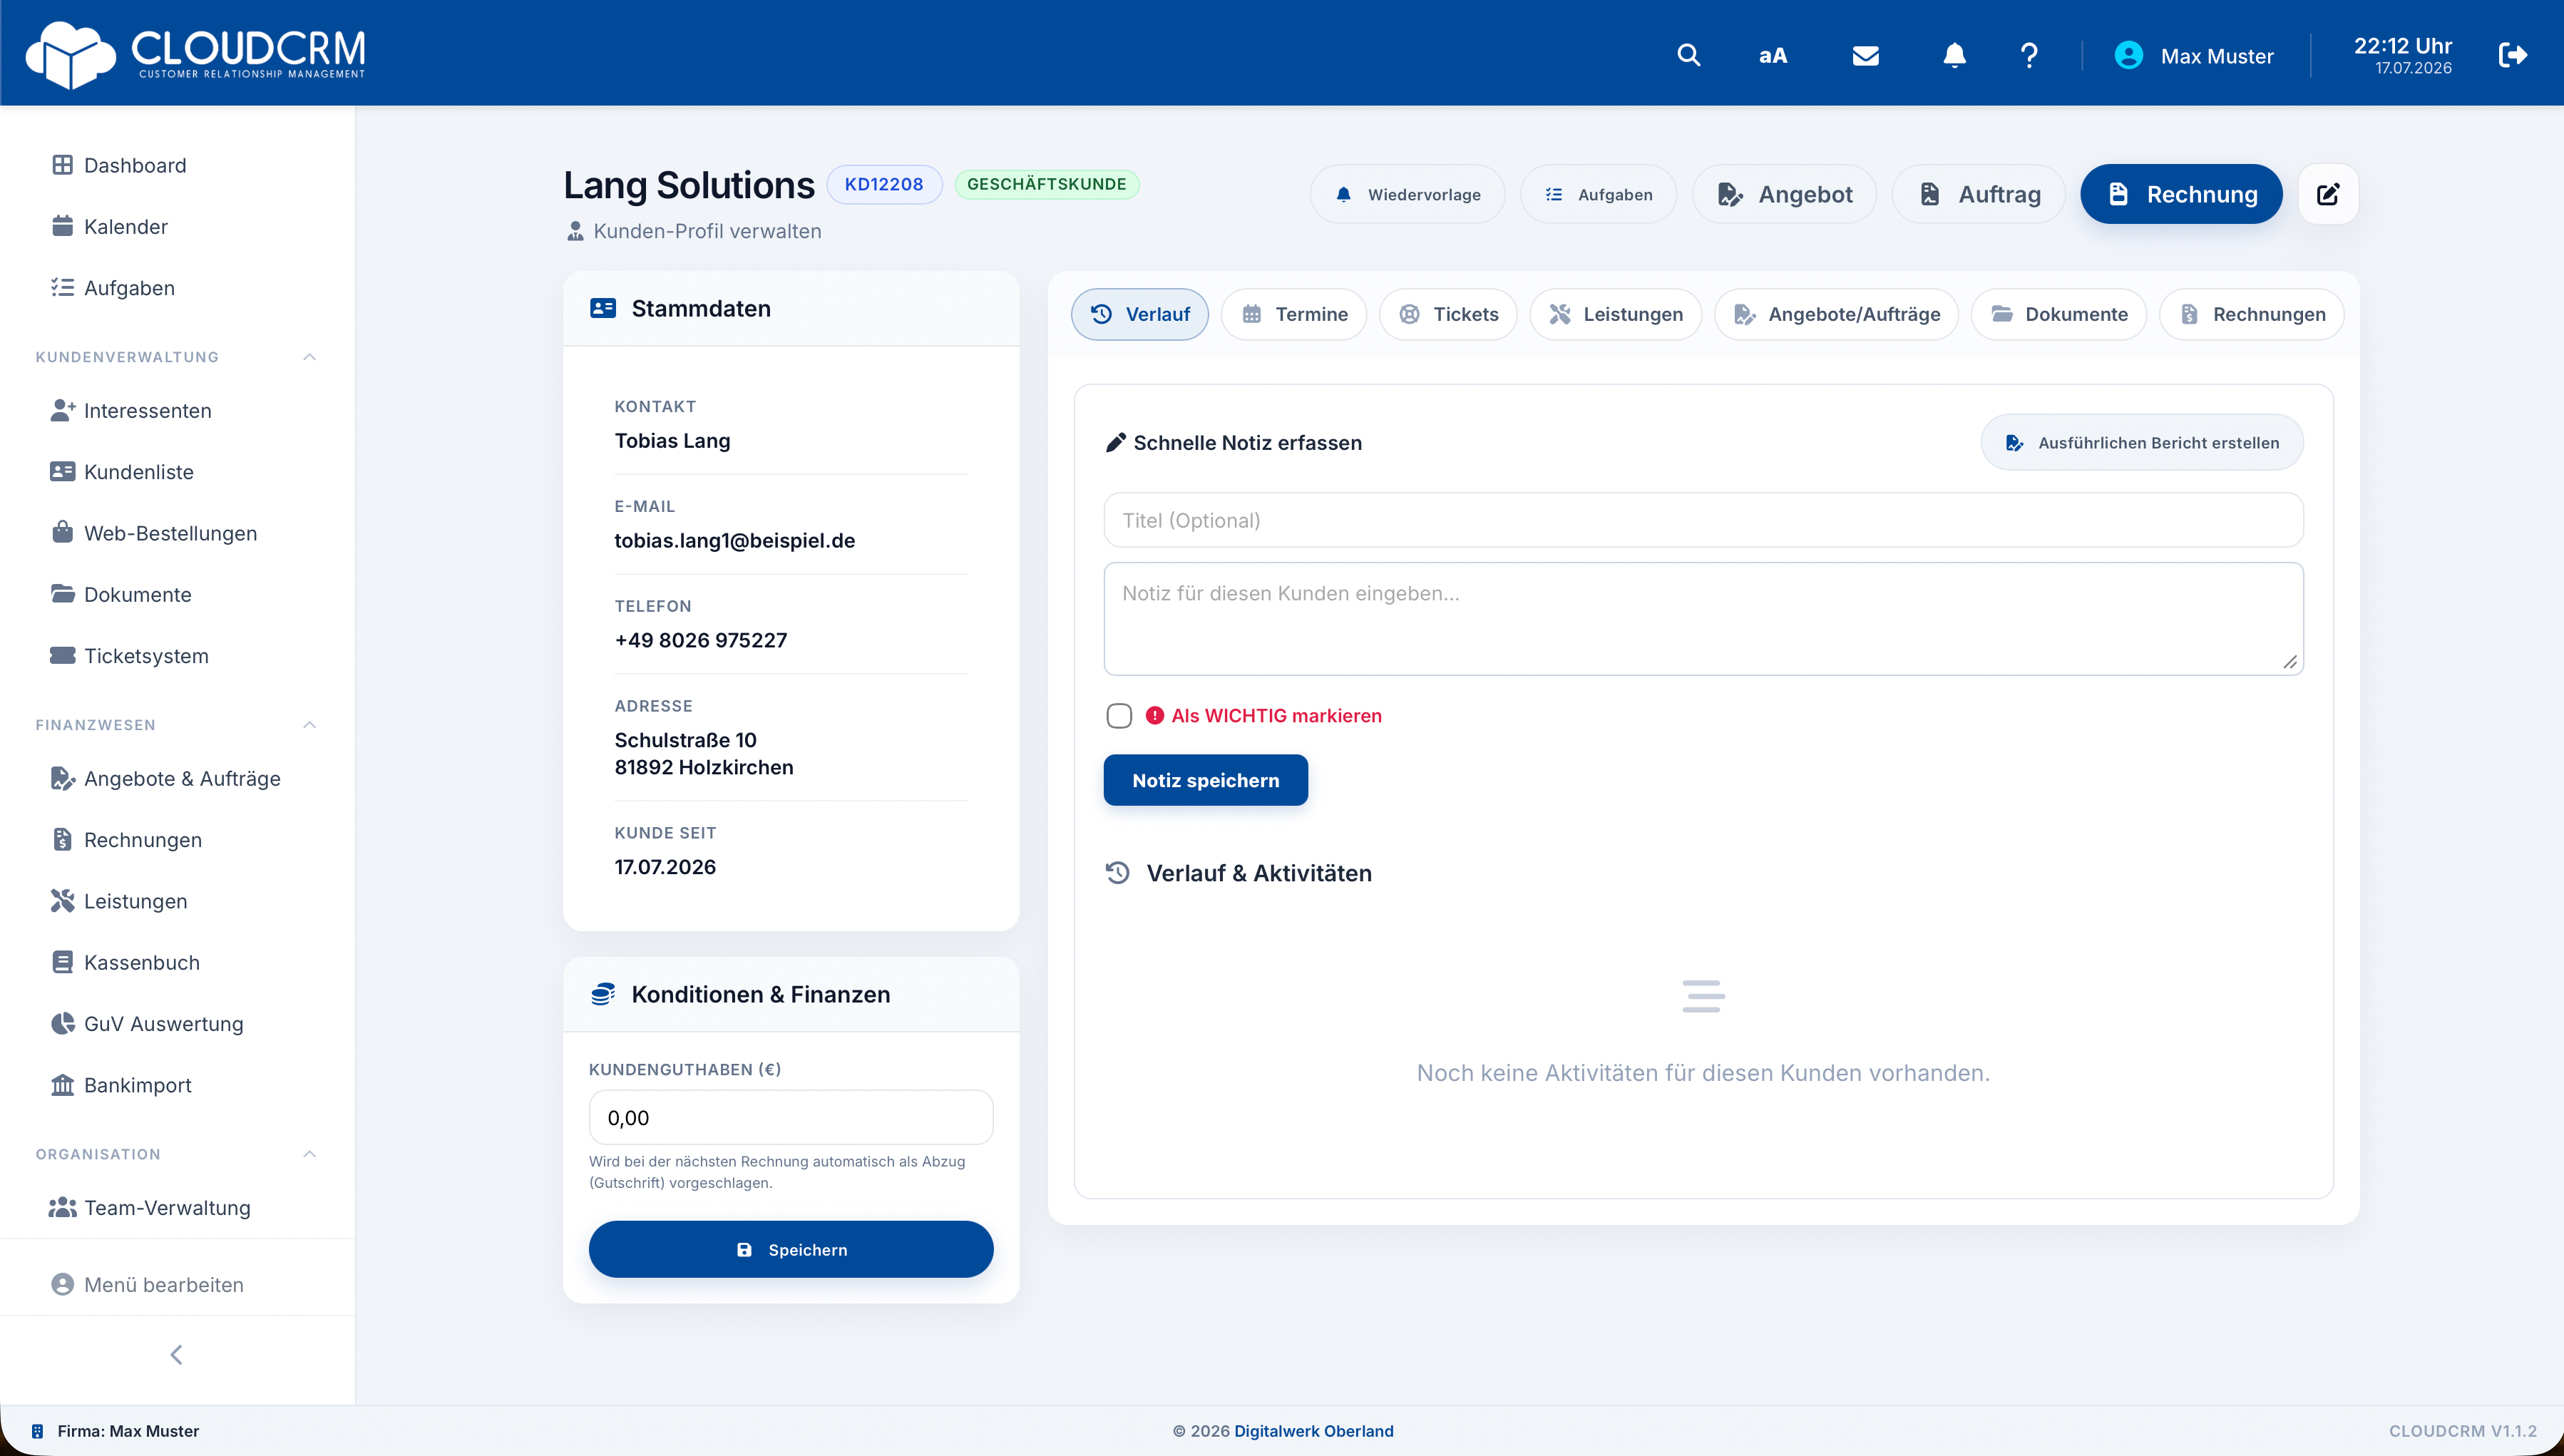
Task: Click the help question mark icon
Action: 2029,55
